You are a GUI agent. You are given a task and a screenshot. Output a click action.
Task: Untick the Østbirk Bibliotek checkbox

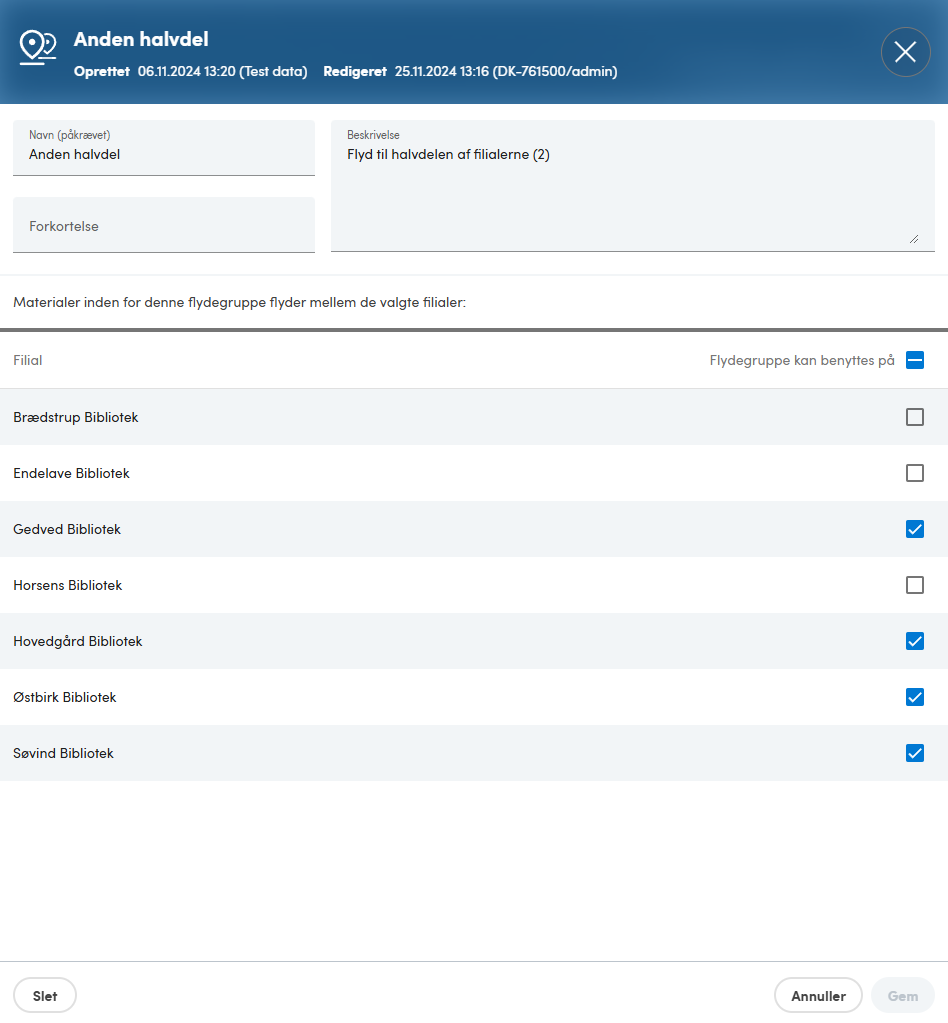coord(915,697)
